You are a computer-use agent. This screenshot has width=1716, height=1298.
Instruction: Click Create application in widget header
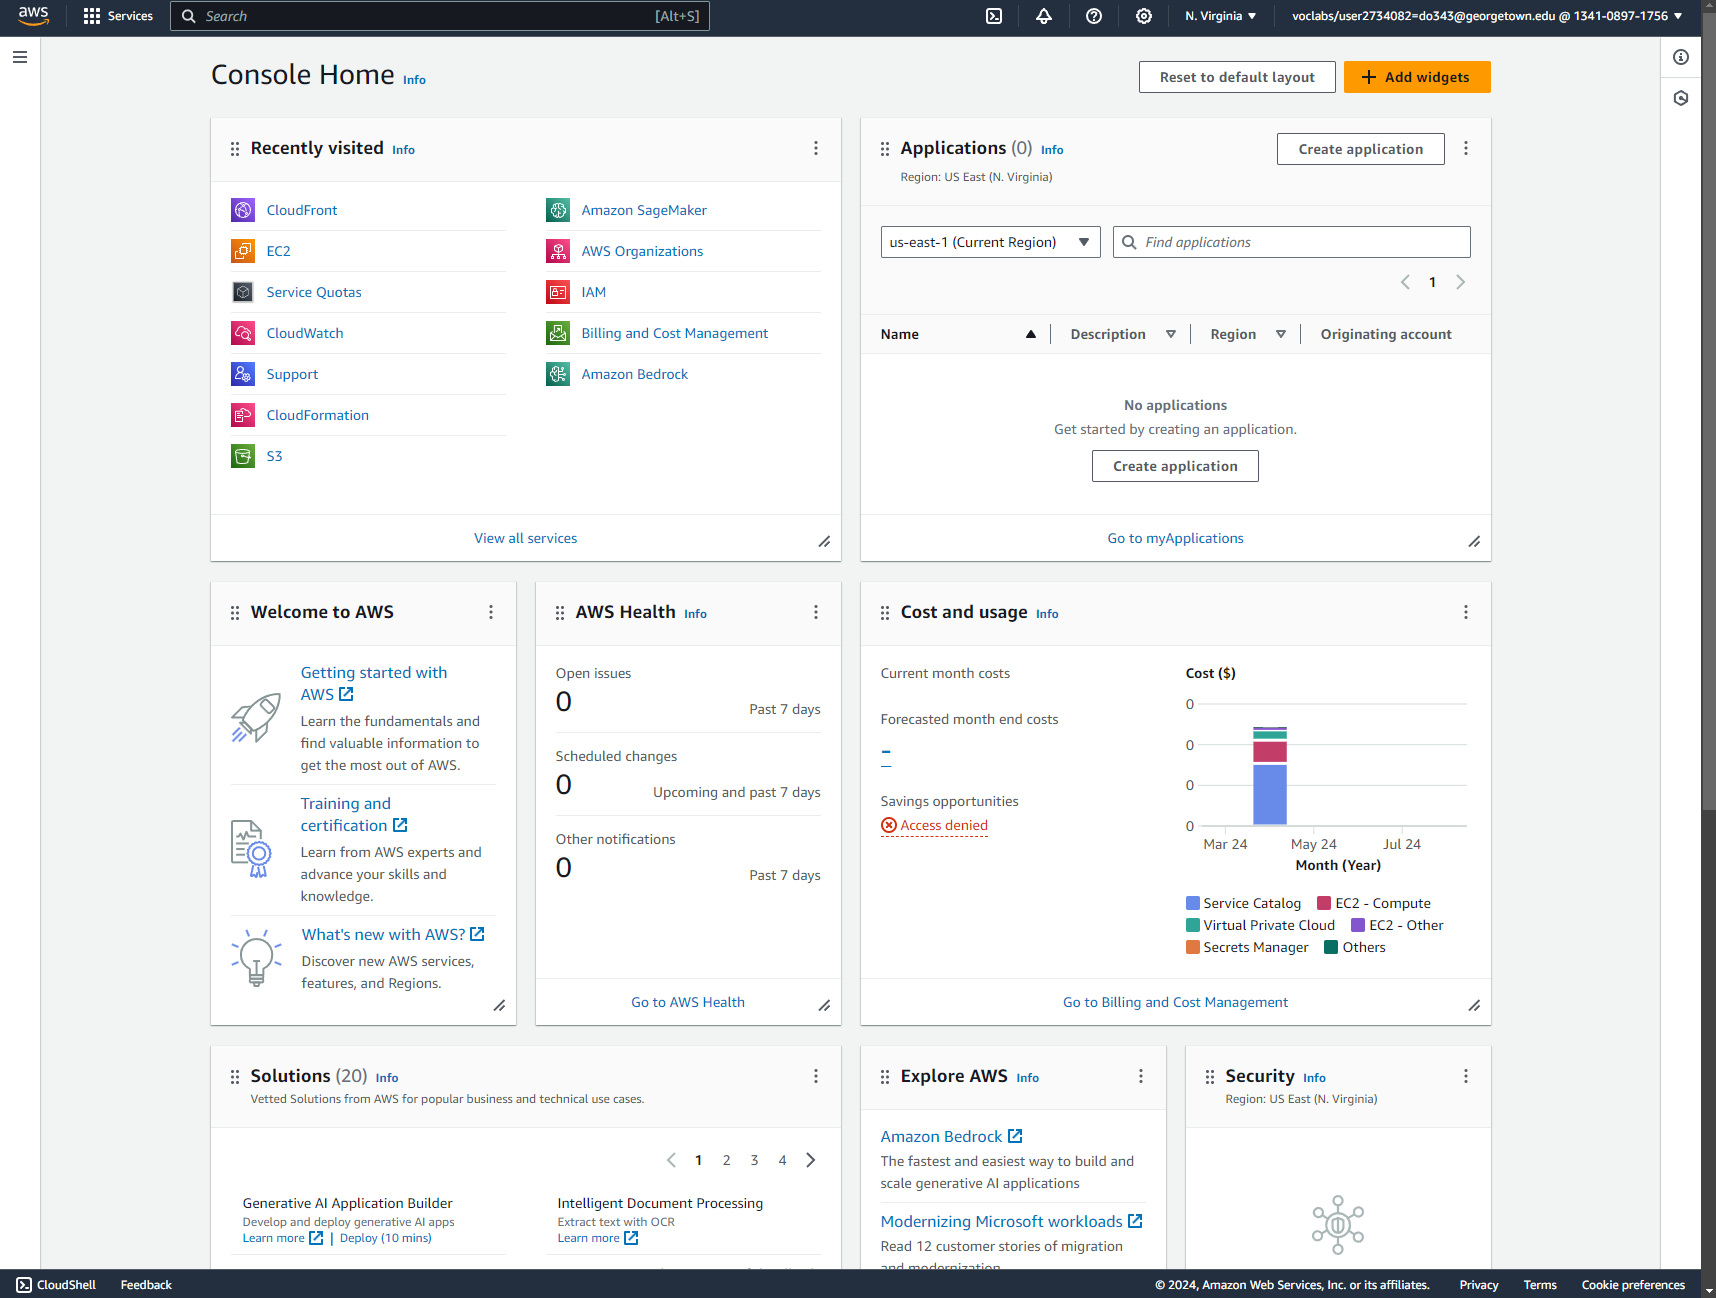(x=1360, y=149)
